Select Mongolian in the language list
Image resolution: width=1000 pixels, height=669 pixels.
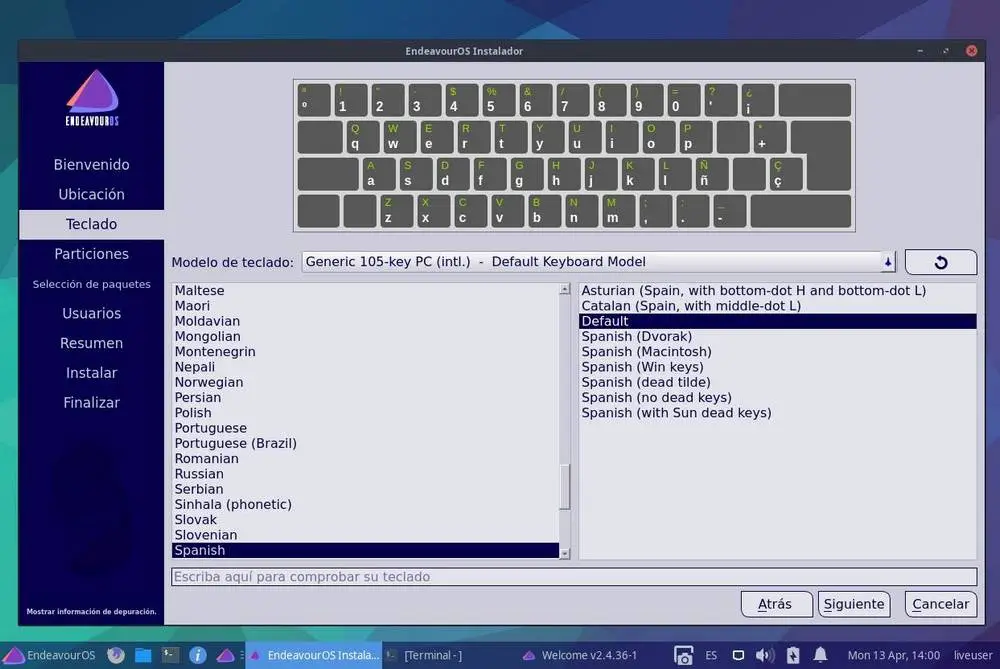365,336
